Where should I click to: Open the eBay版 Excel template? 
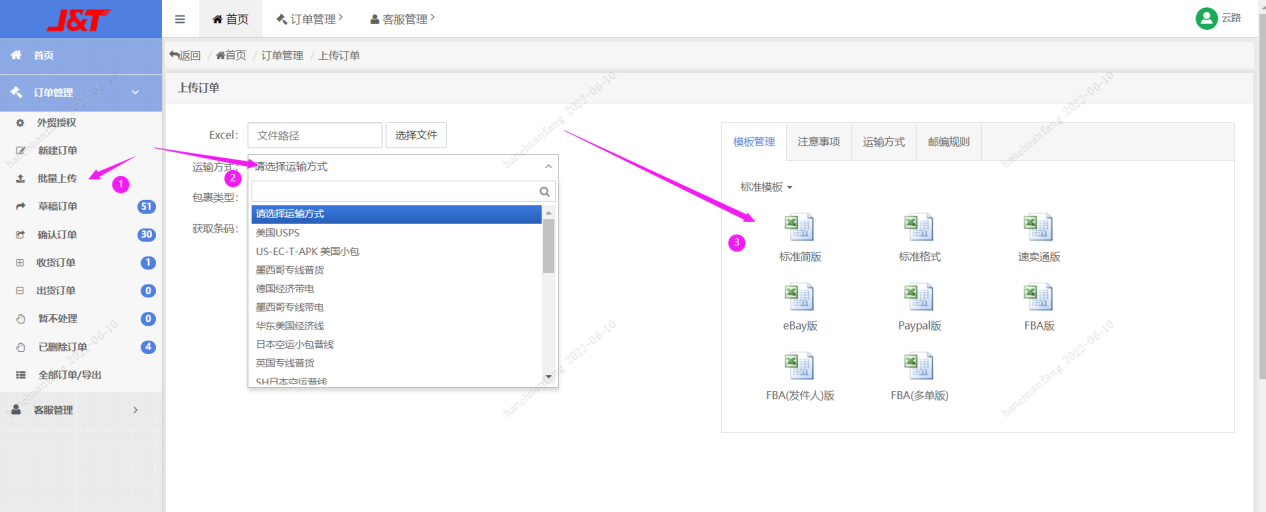tap(799, 307)
